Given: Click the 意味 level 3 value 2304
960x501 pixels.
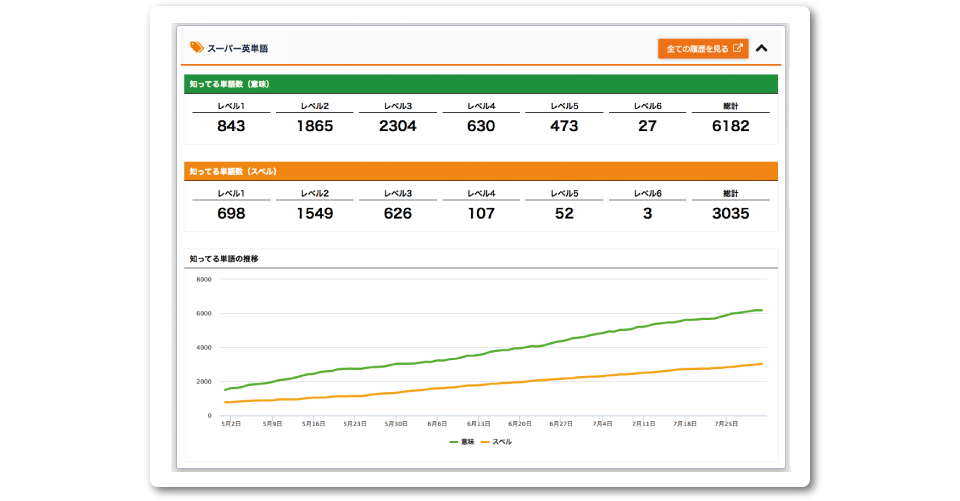Looking at the screenshot, I should [397, 126].
